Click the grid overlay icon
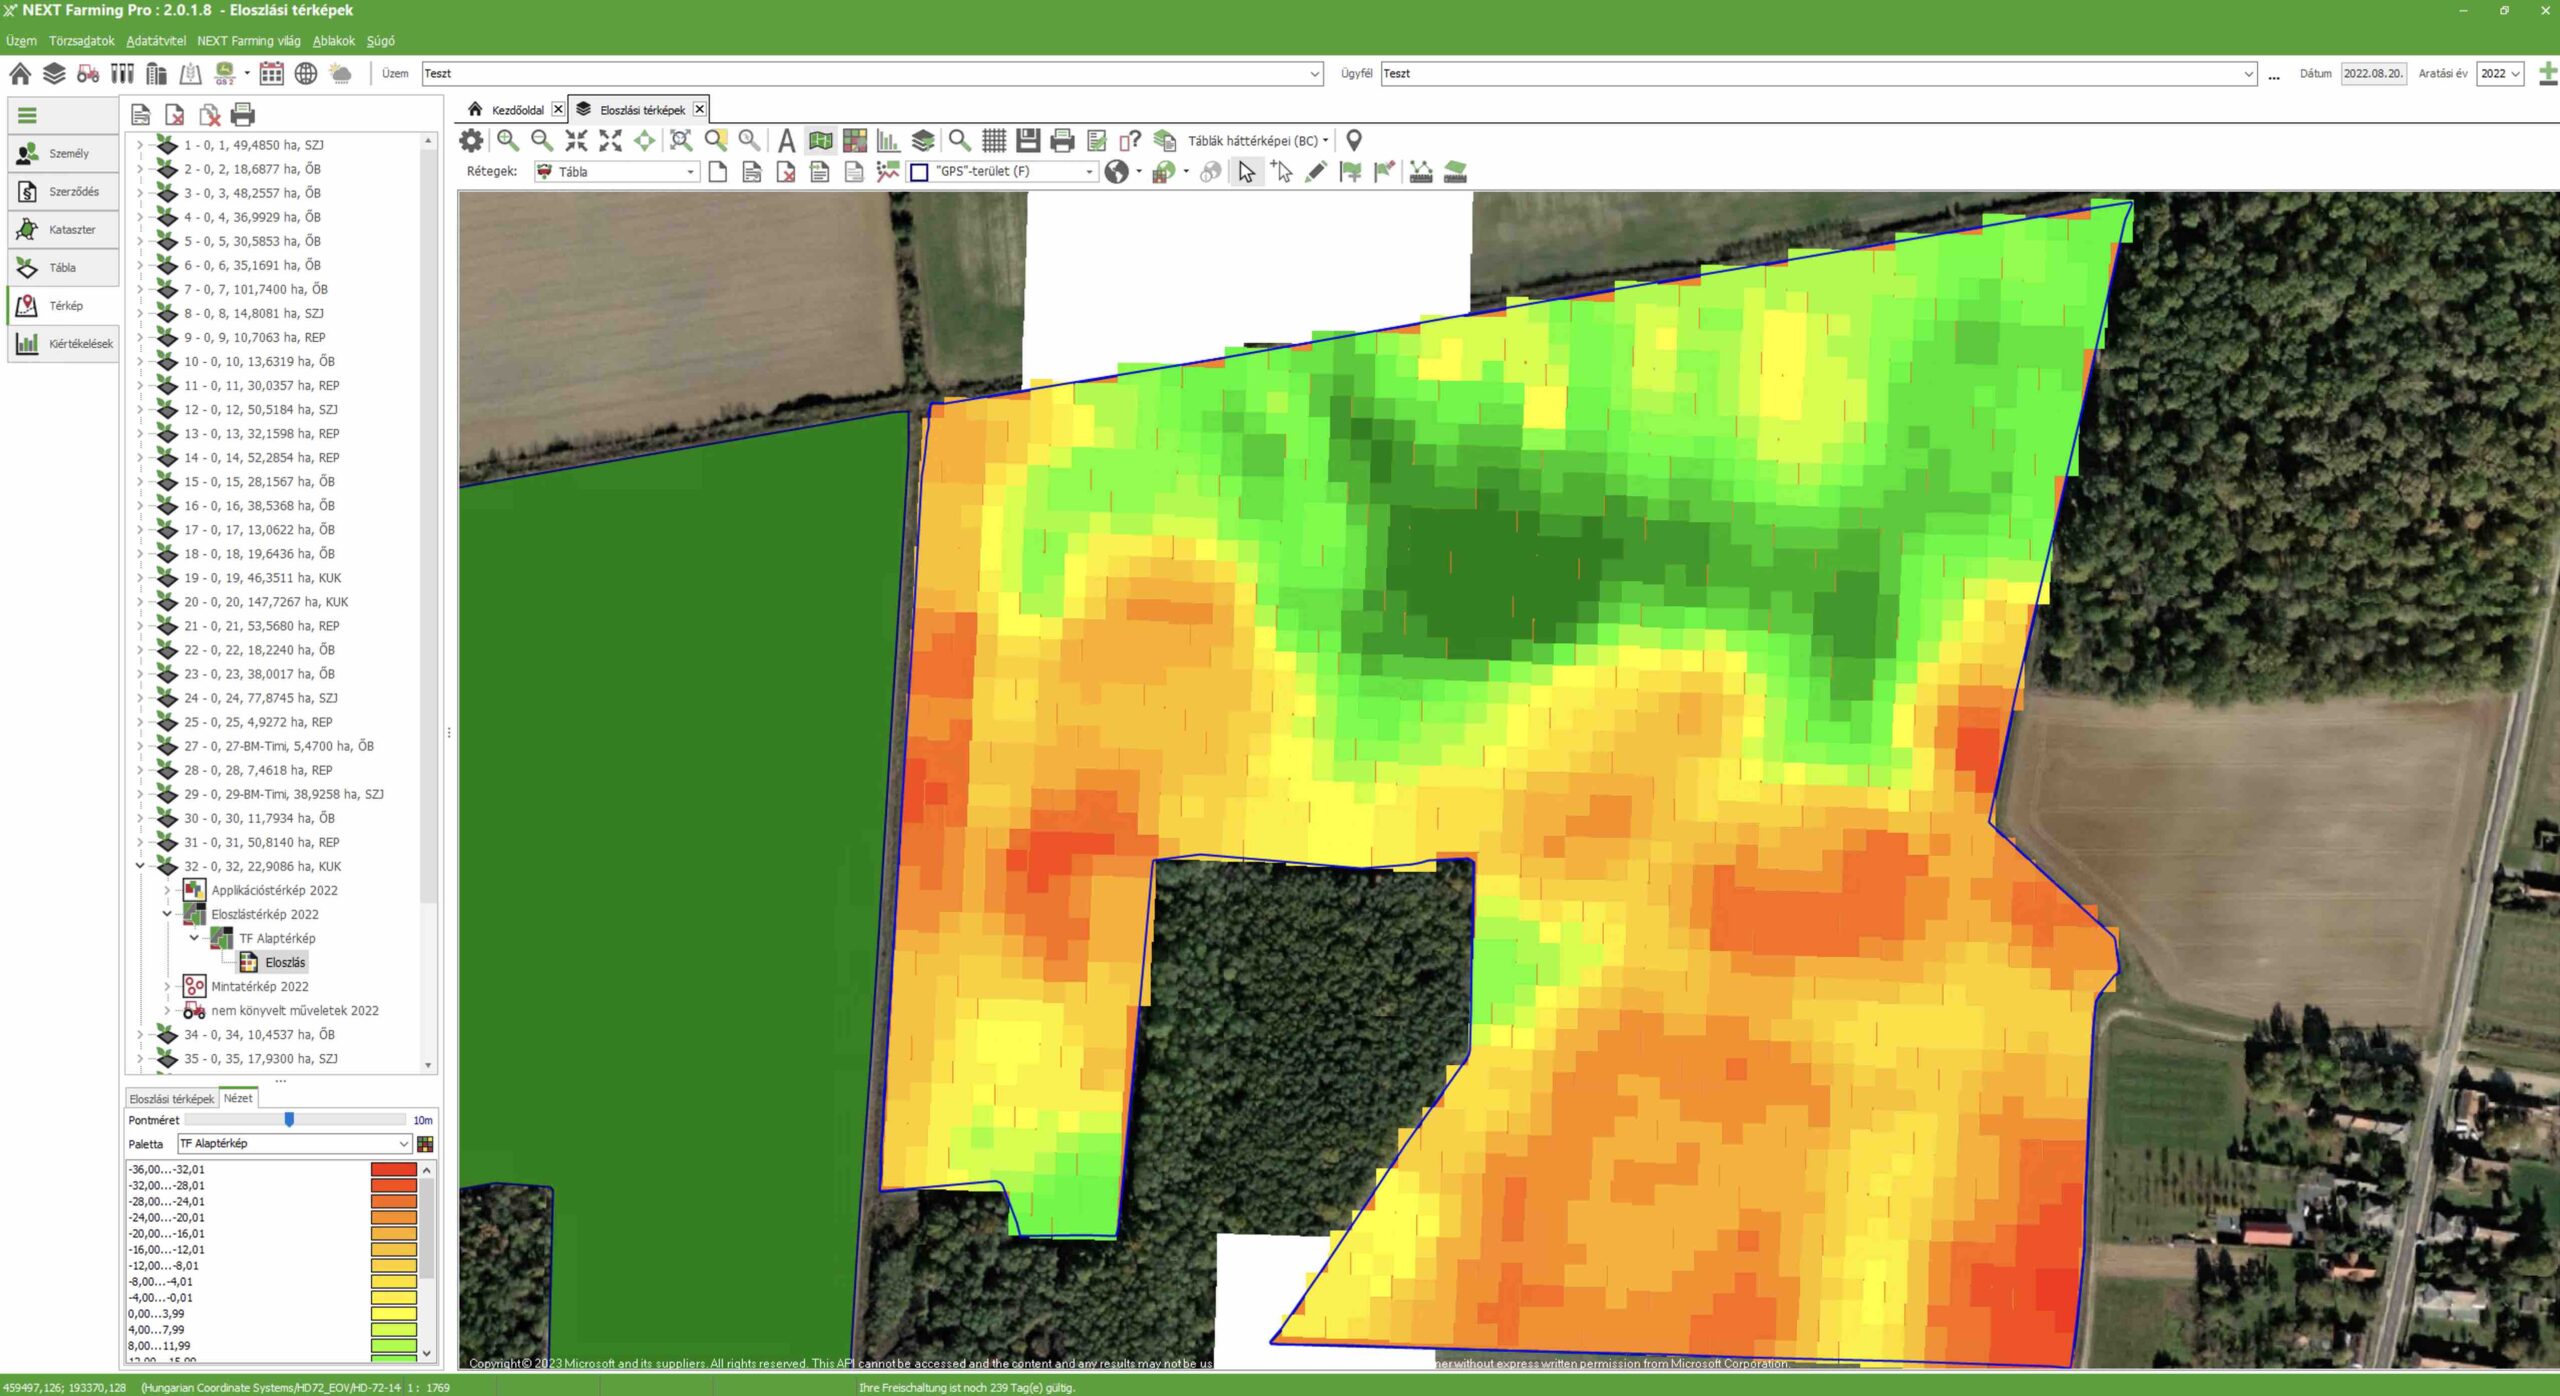 point(993,141)
